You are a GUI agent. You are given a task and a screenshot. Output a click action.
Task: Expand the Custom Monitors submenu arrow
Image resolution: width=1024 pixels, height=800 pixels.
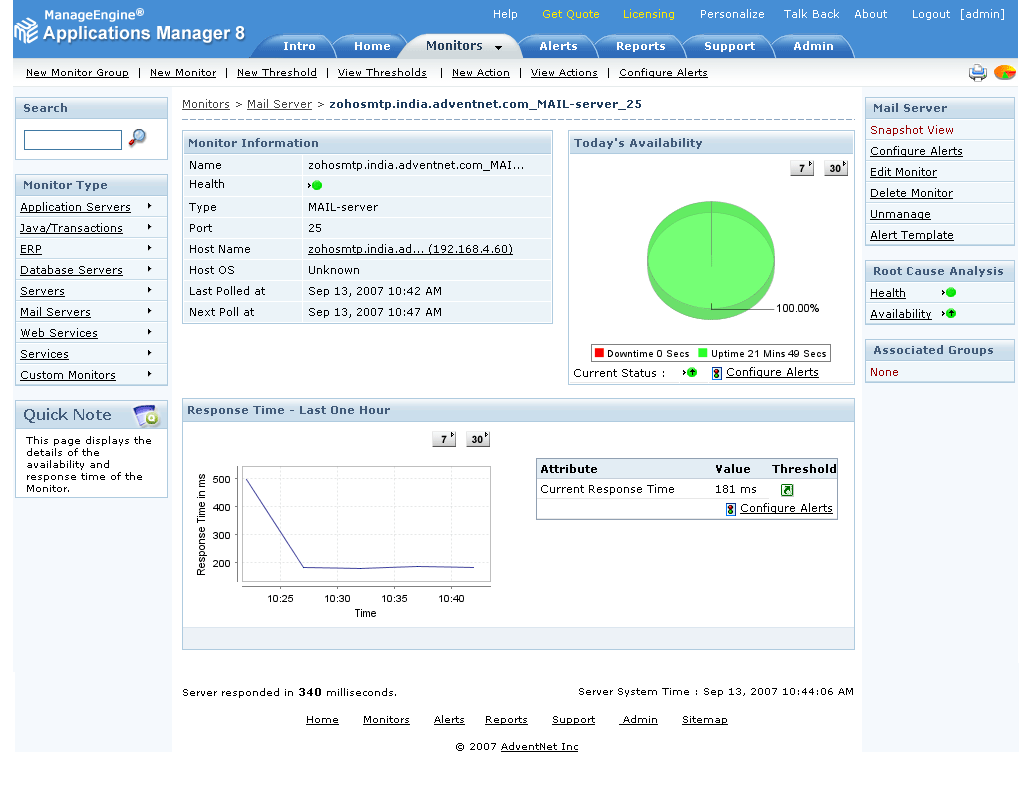tap(150, 374)
